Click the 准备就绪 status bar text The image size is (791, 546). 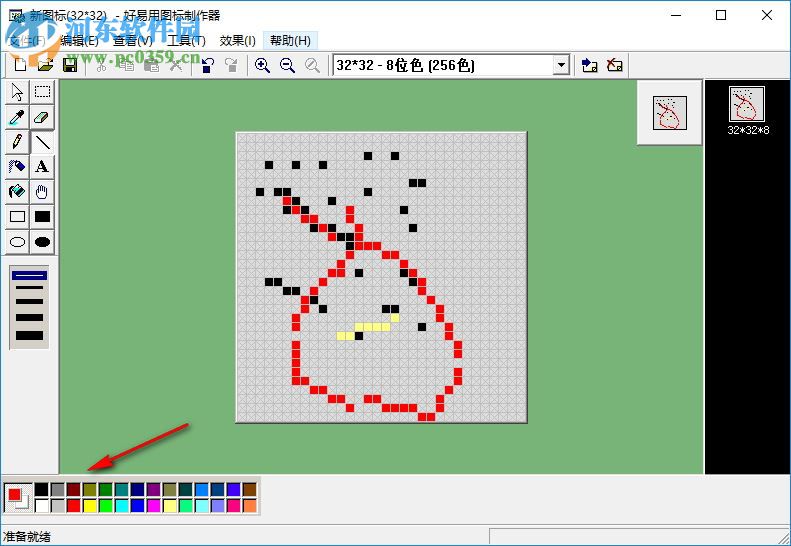click(27, 536)
